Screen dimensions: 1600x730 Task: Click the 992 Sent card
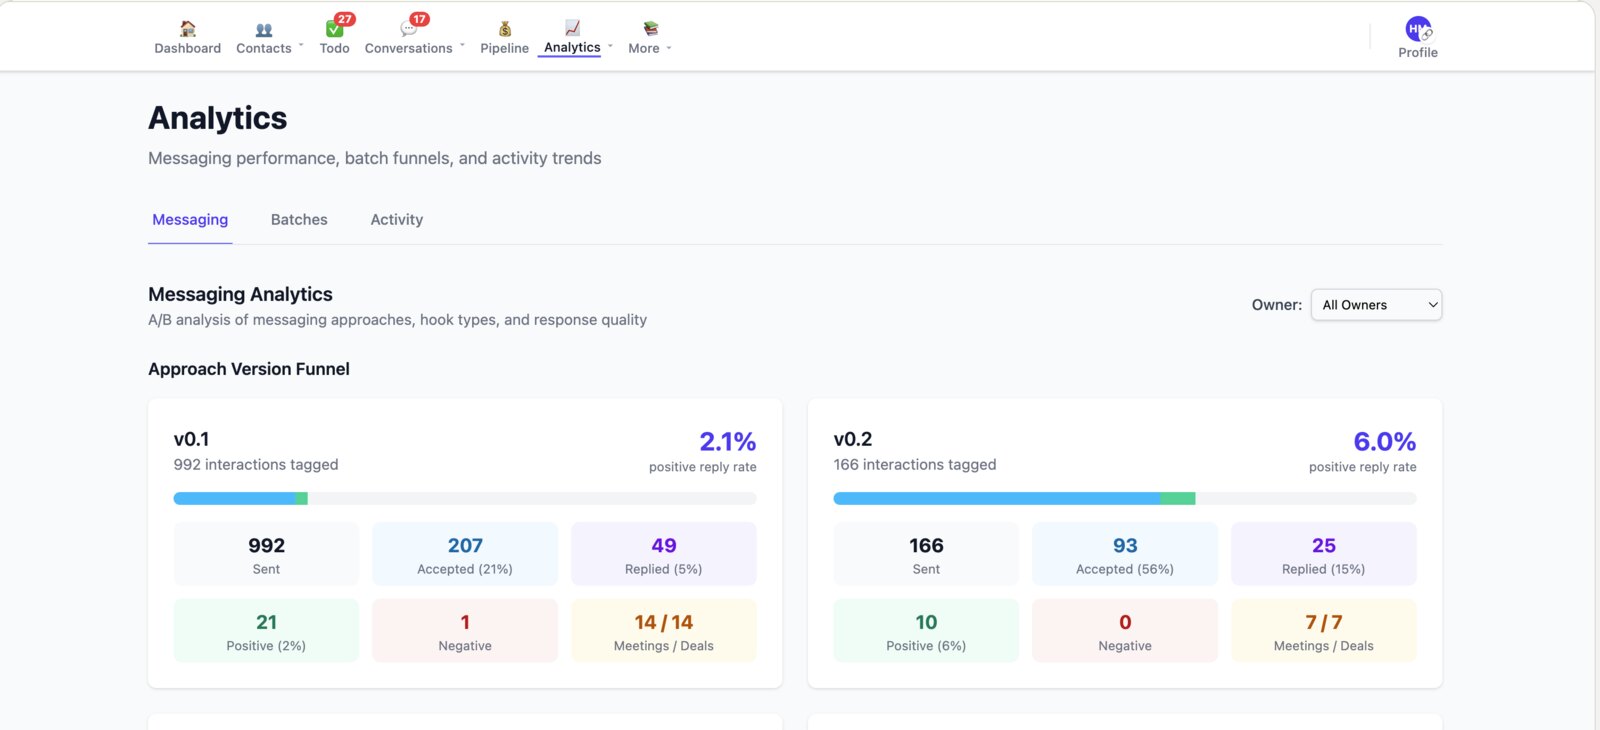[266, 554]
